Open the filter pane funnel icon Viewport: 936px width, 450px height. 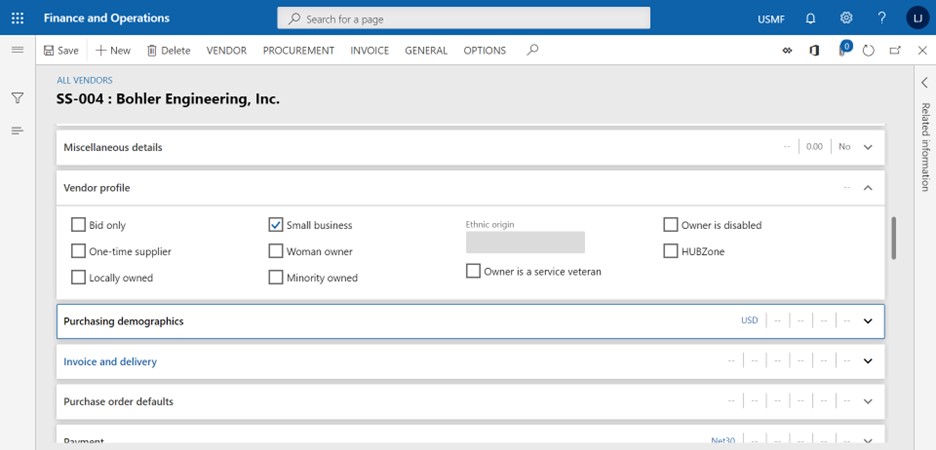(x=17, y=98)
